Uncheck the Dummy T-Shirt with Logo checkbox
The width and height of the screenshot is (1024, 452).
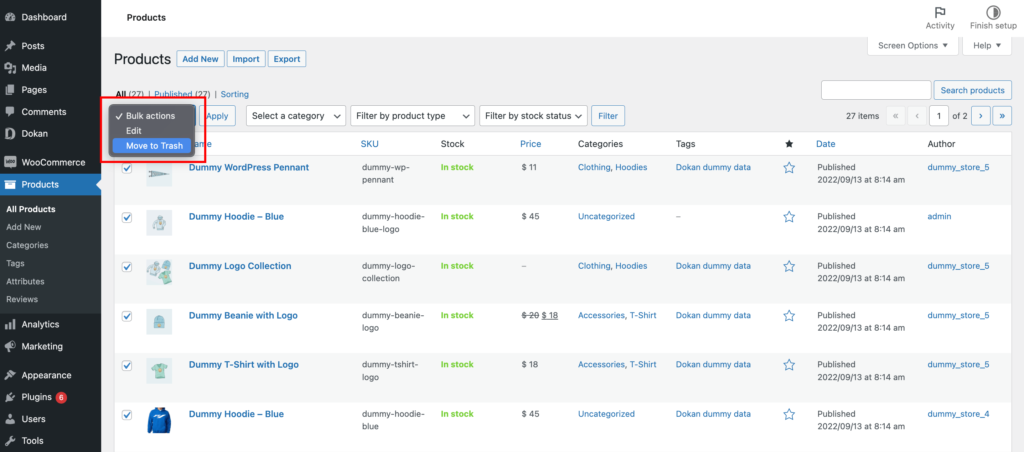[127, 365]
